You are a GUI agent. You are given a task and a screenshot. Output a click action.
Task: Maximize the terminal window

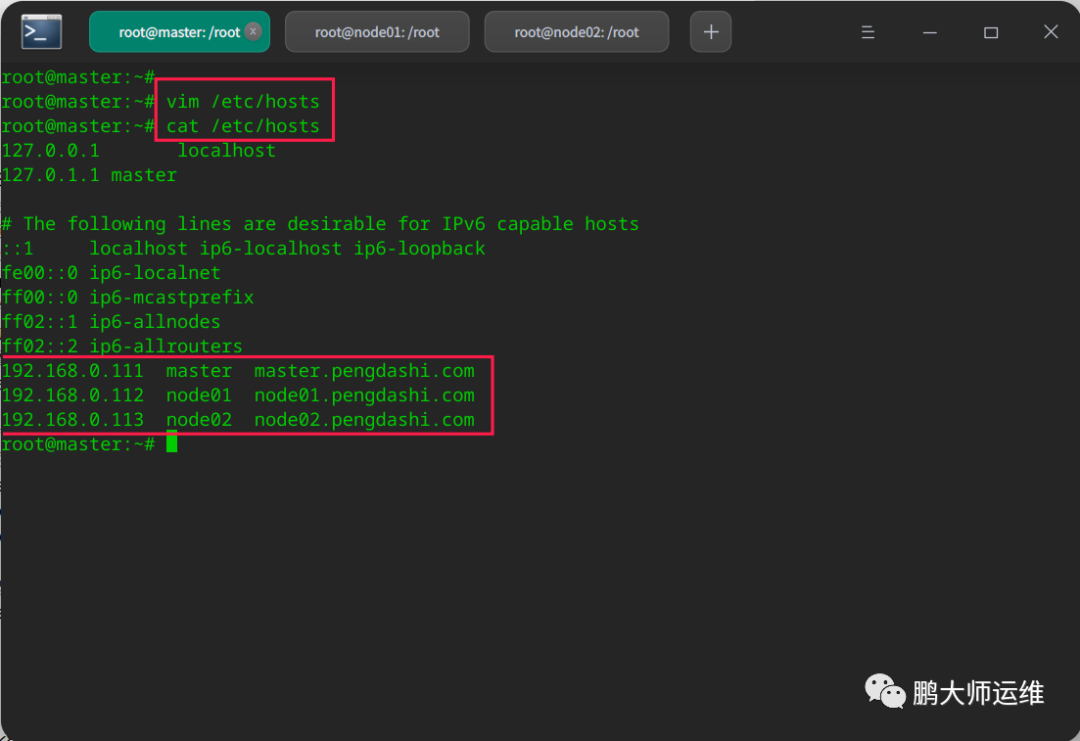coord(990,32)
